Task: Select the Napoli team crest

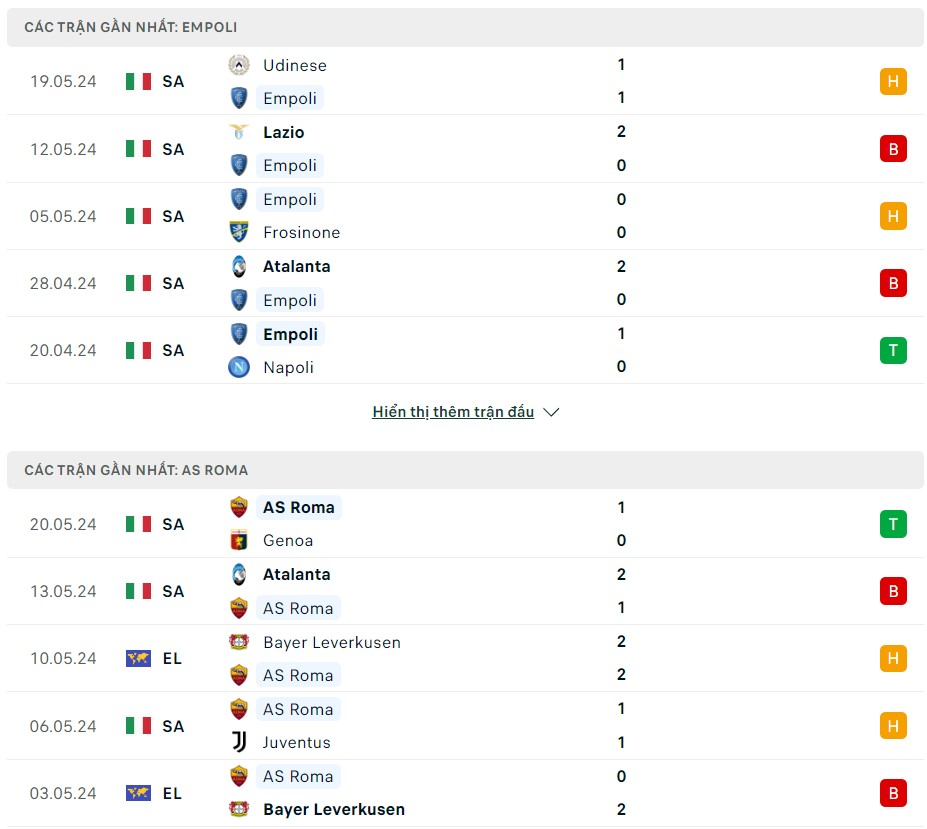Action: pos(239,367)
